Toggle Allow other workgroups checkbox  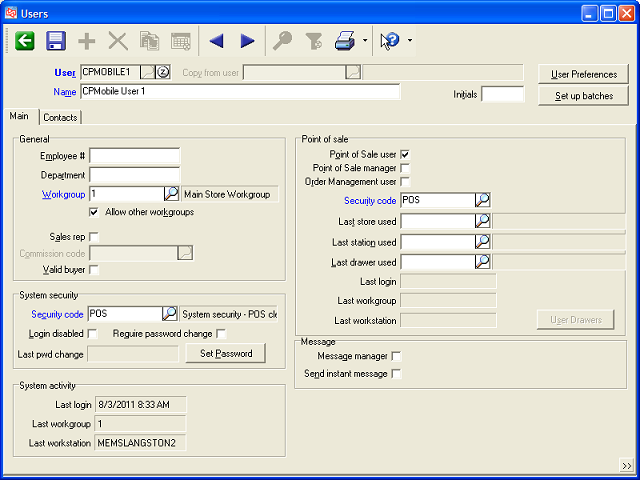tap(94, 212)
